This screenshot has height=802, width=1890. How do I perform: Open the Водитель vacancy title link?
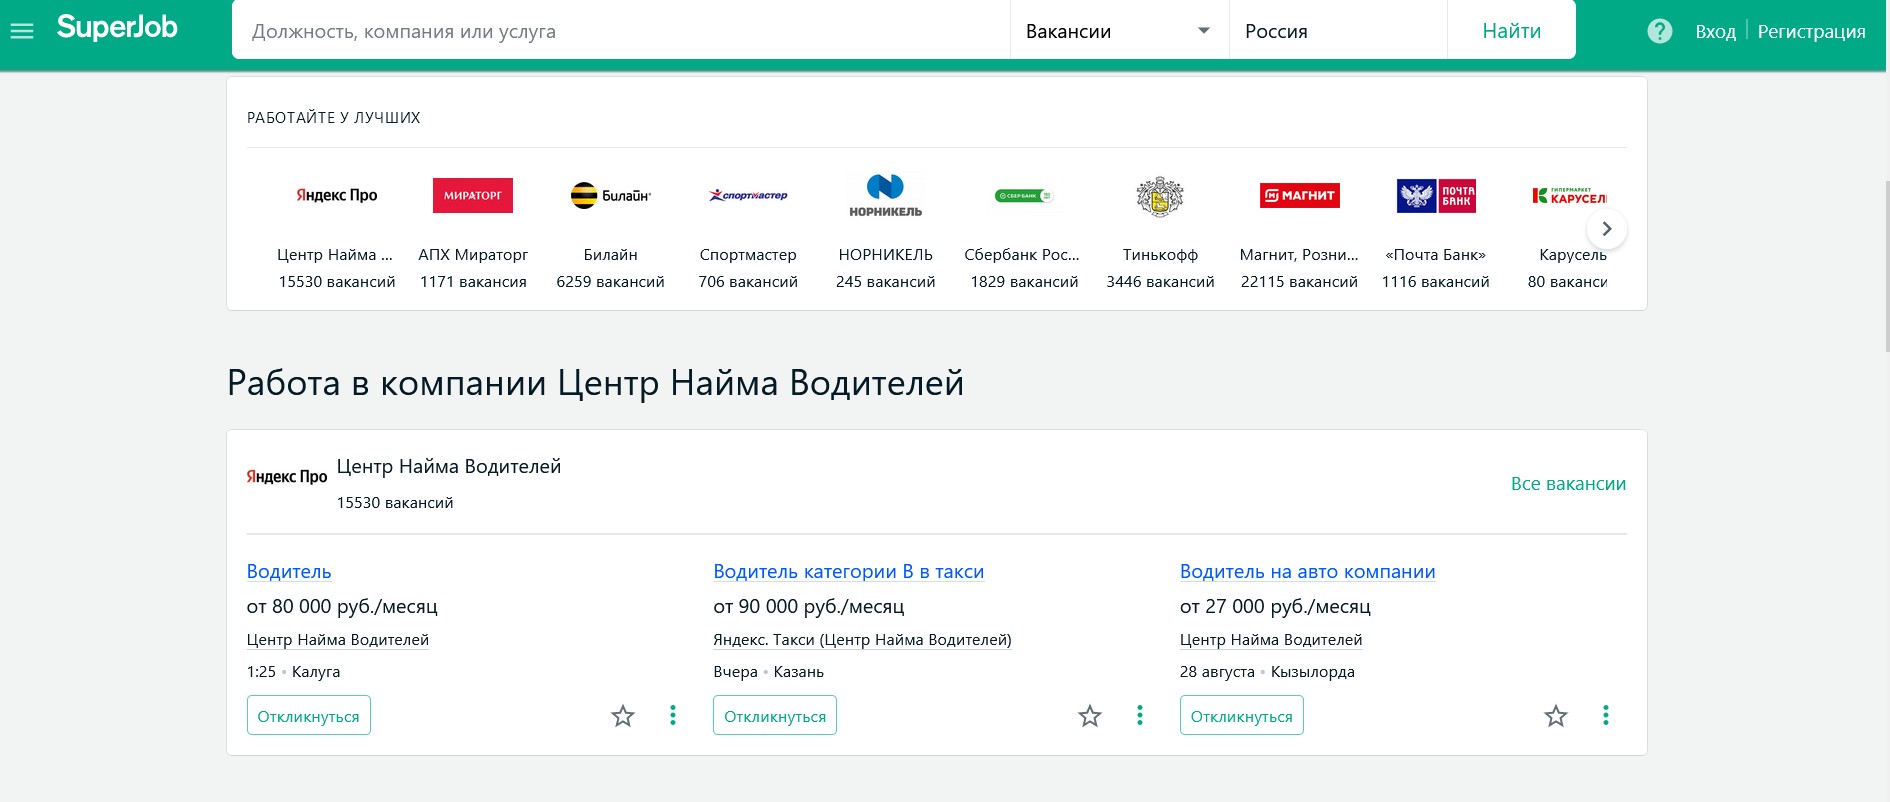(289, 572)
